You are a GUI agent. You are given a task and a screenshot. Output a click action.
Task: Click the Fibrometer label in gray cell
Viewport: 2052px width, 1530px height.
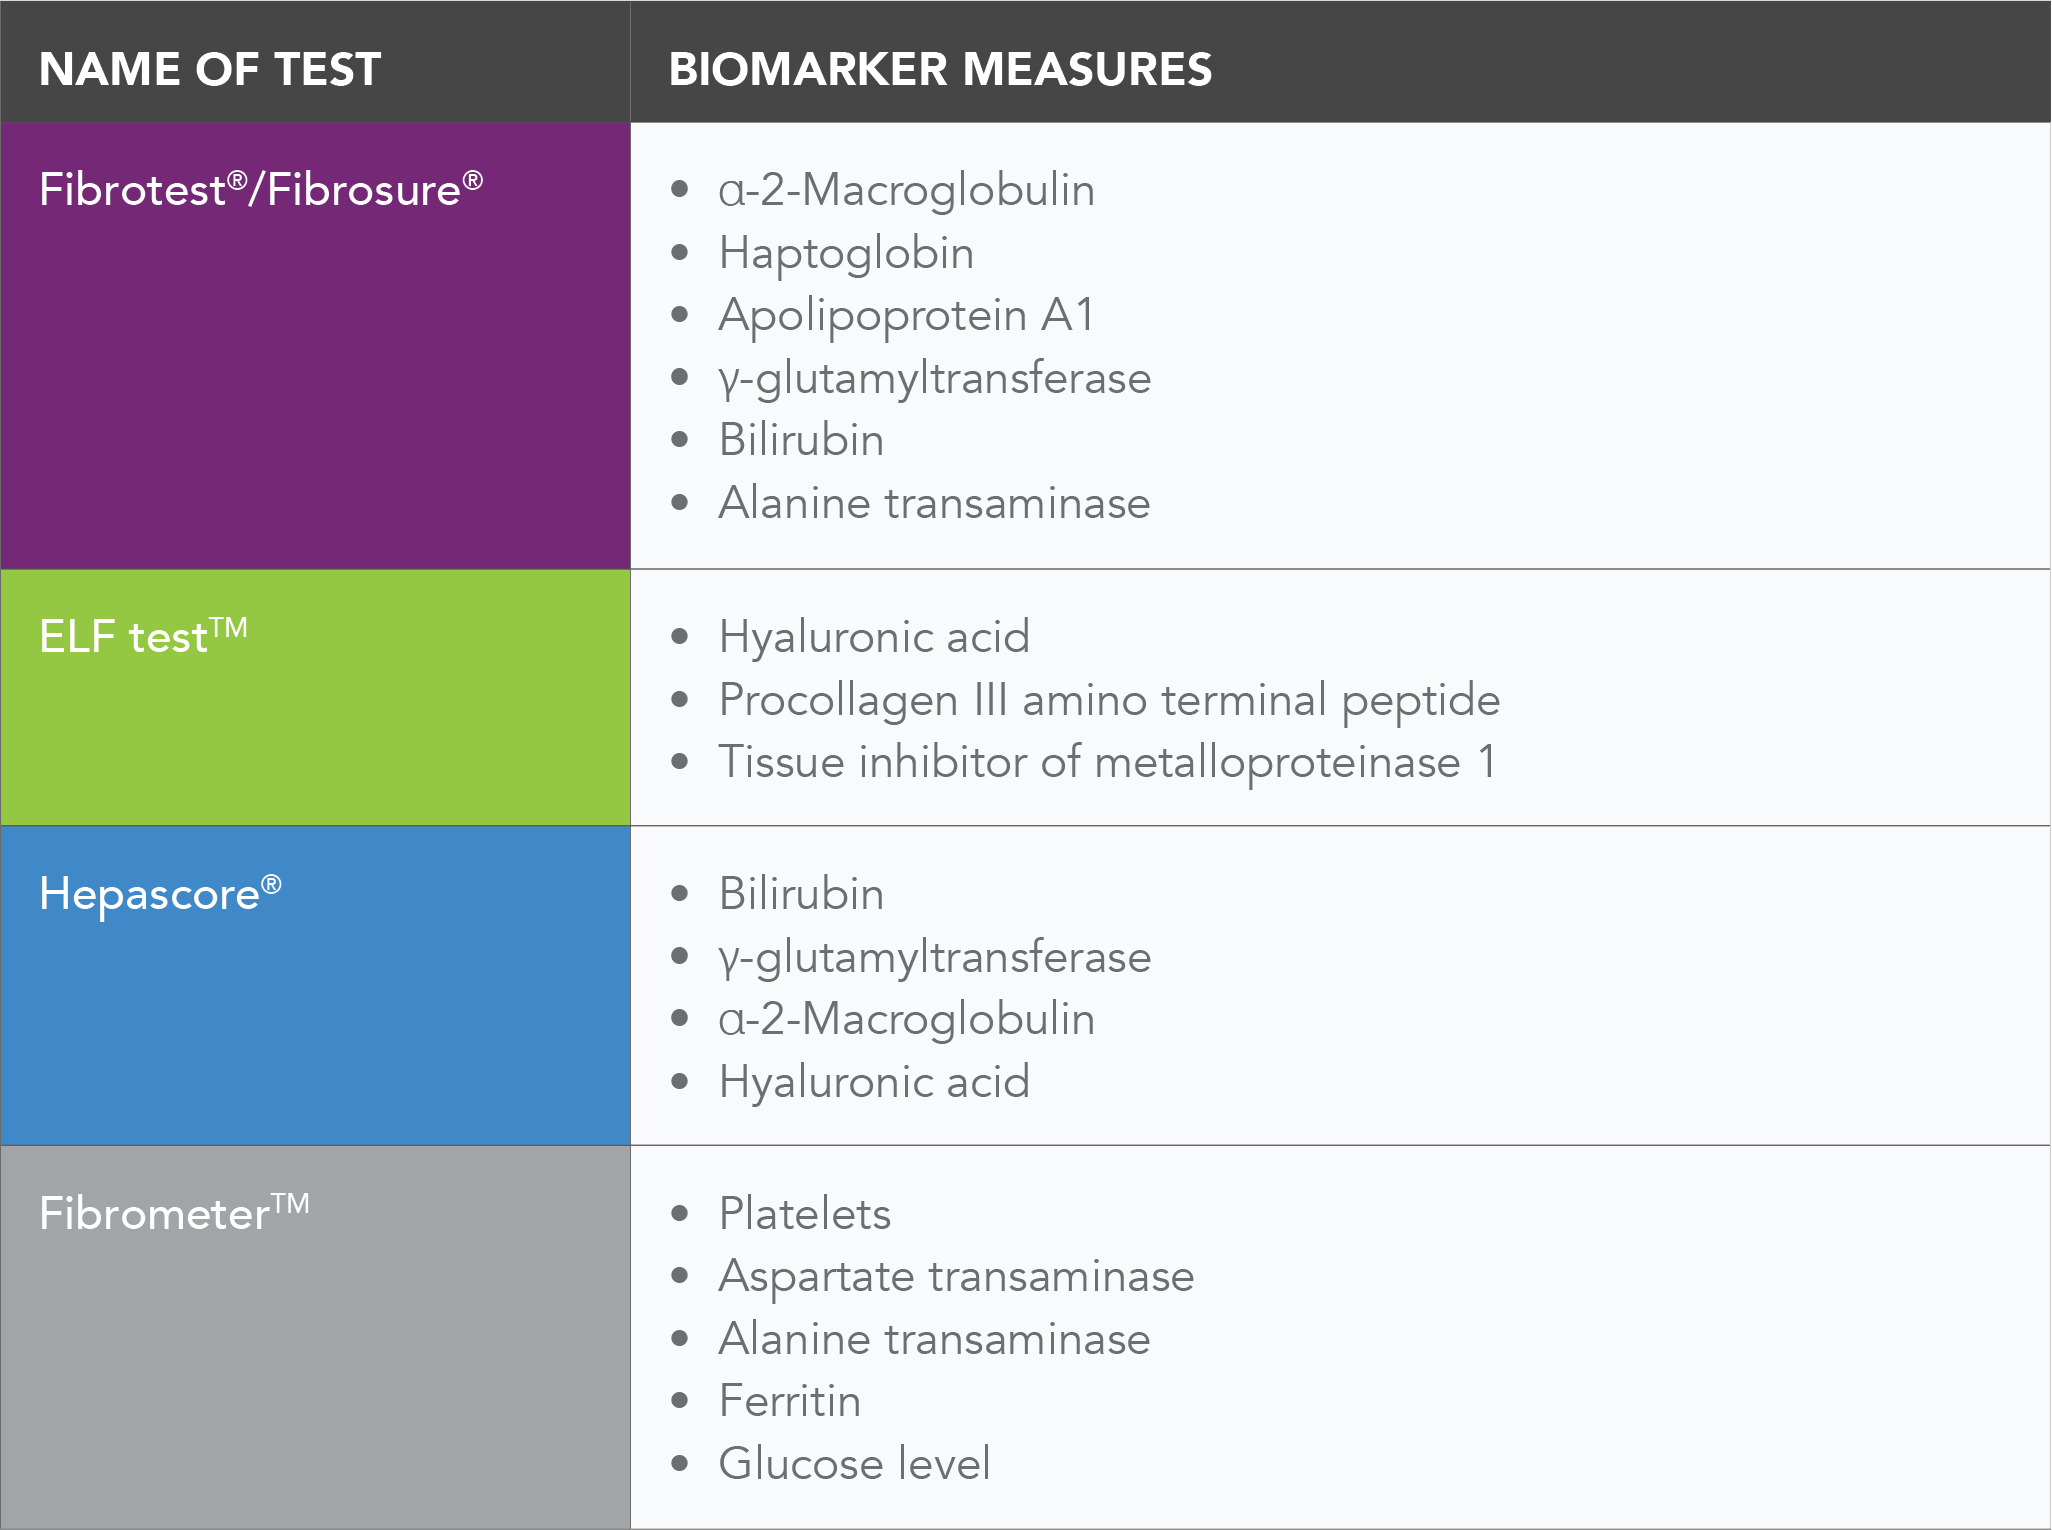[x=174, y=1213]
